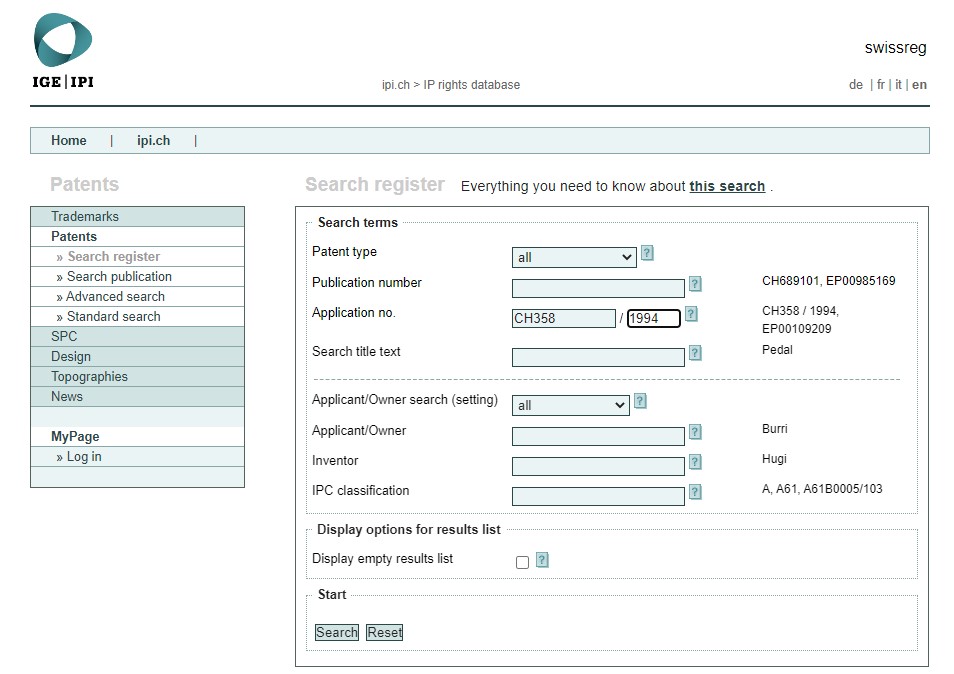The image size is (954, 674).
Task: Open the Design menu section
Action: [x=138, y=356]
